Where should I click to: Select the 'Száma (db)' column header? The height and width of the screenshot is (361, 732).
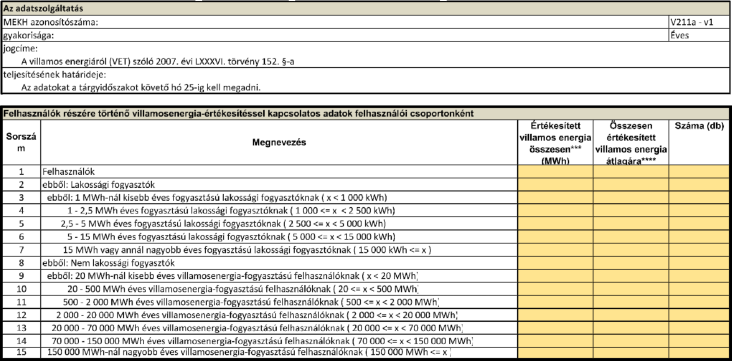click(x=699, y=142)
